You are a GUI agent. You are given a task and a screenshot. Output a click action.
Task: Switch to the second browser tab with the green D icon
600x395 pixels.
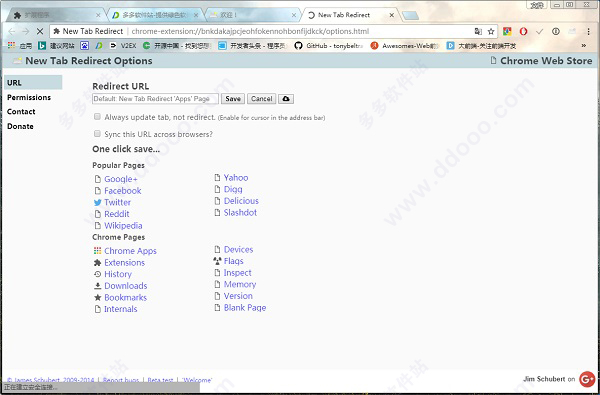point(155,15)
